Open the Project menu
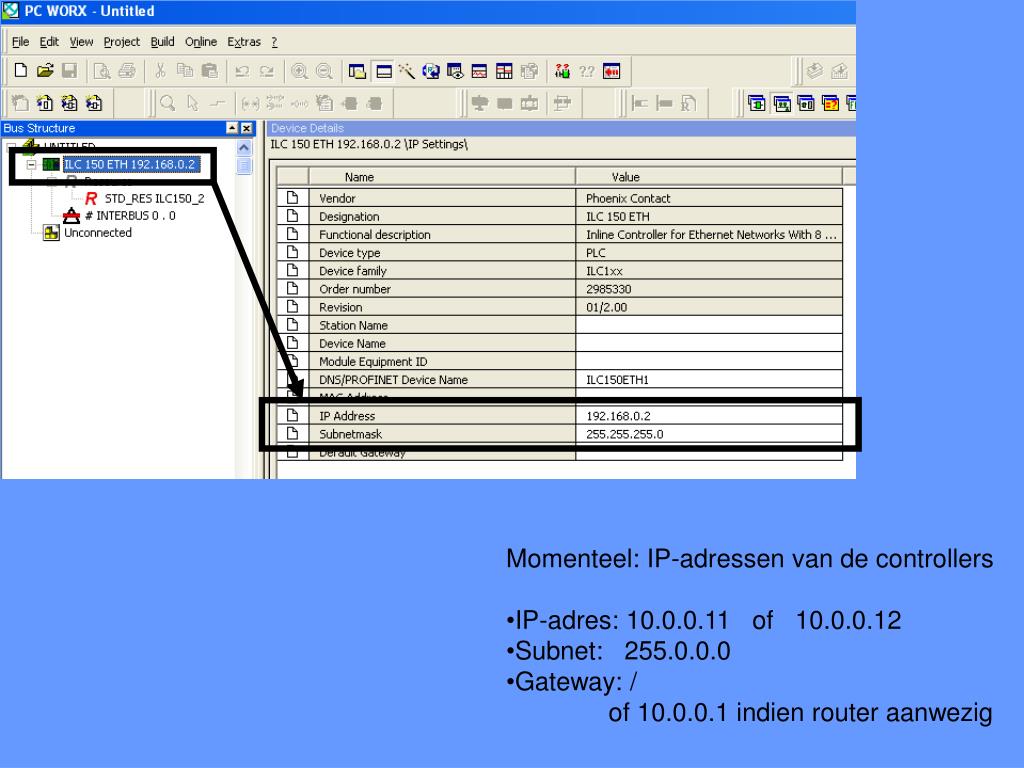This screenshot has height=768, width=1024. tap(121, 42)
